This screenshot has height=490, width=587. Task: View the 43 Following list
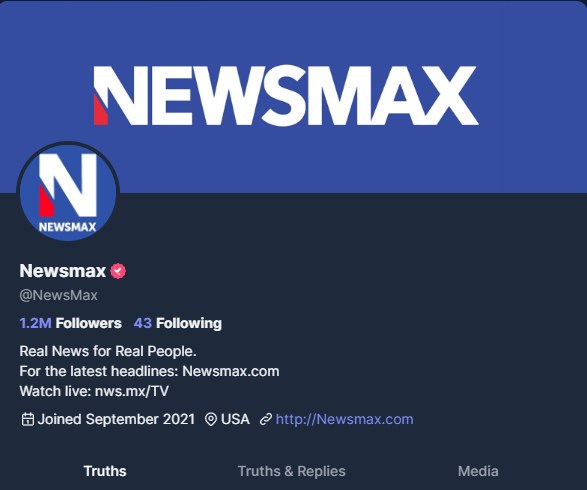178,323
